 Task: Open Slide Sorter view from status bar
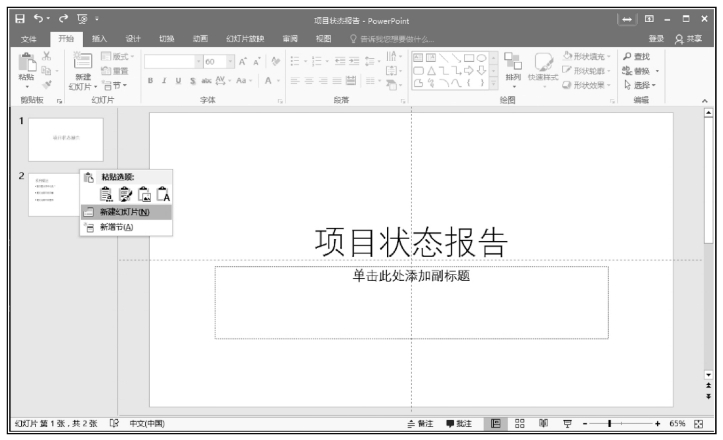tap(521, 424)
